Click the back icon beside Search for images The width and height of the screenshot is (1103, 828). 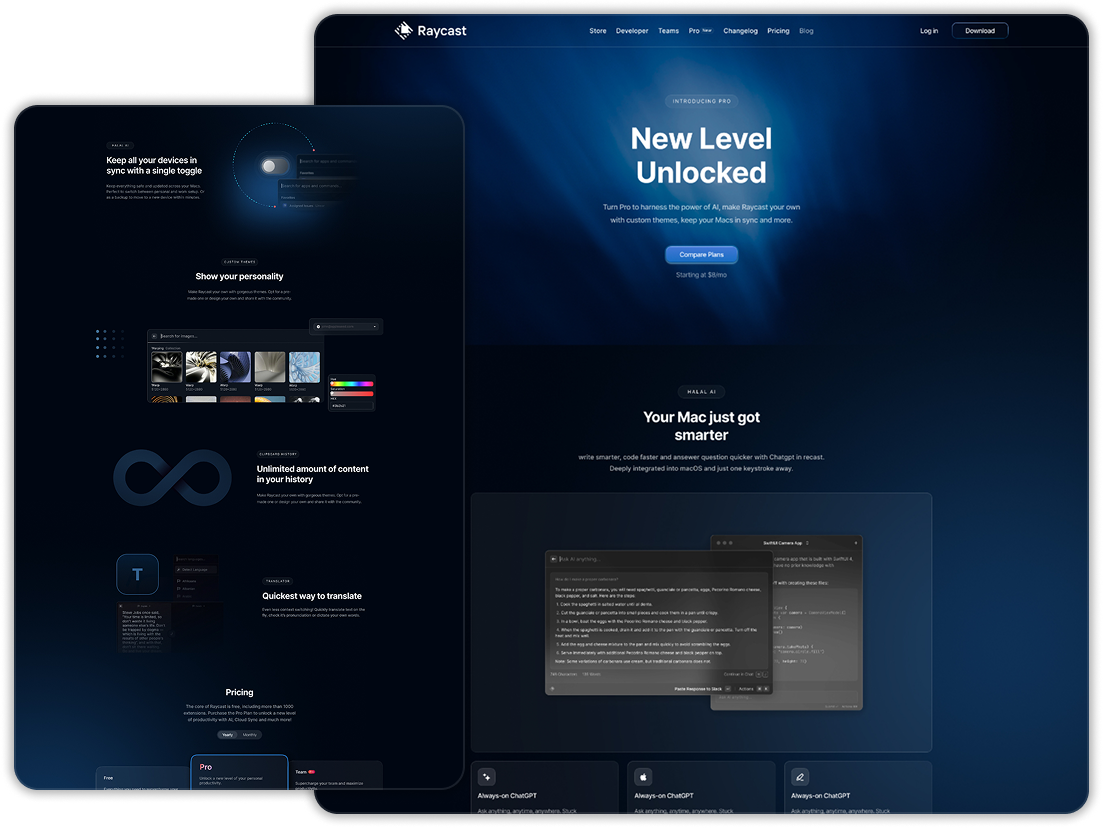(154, 336)
